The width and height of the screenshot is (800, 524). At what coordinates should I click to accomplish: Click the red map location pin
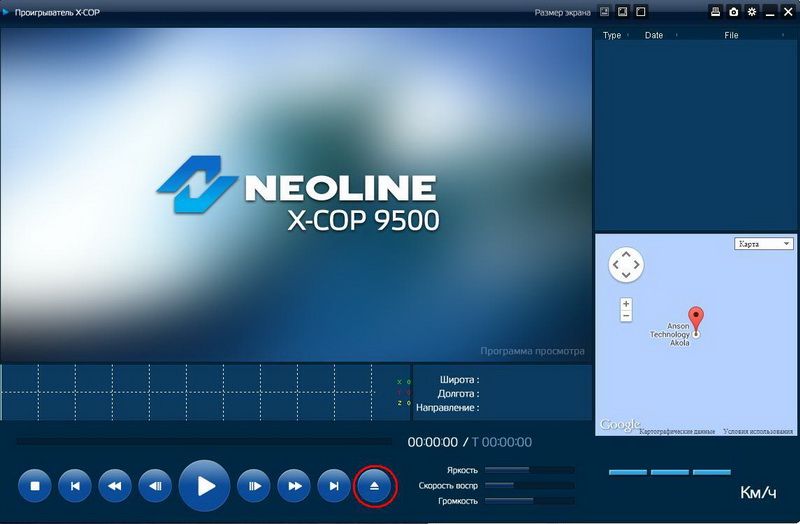(697, 317)
